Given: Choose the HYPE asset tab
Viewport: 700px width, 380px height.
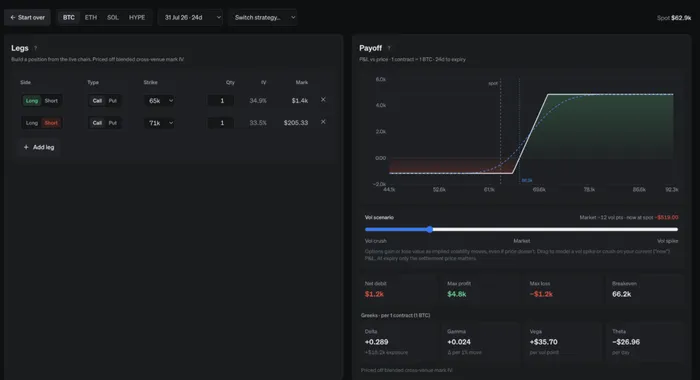Looking at the screenshot, I should tap(137, 17).
